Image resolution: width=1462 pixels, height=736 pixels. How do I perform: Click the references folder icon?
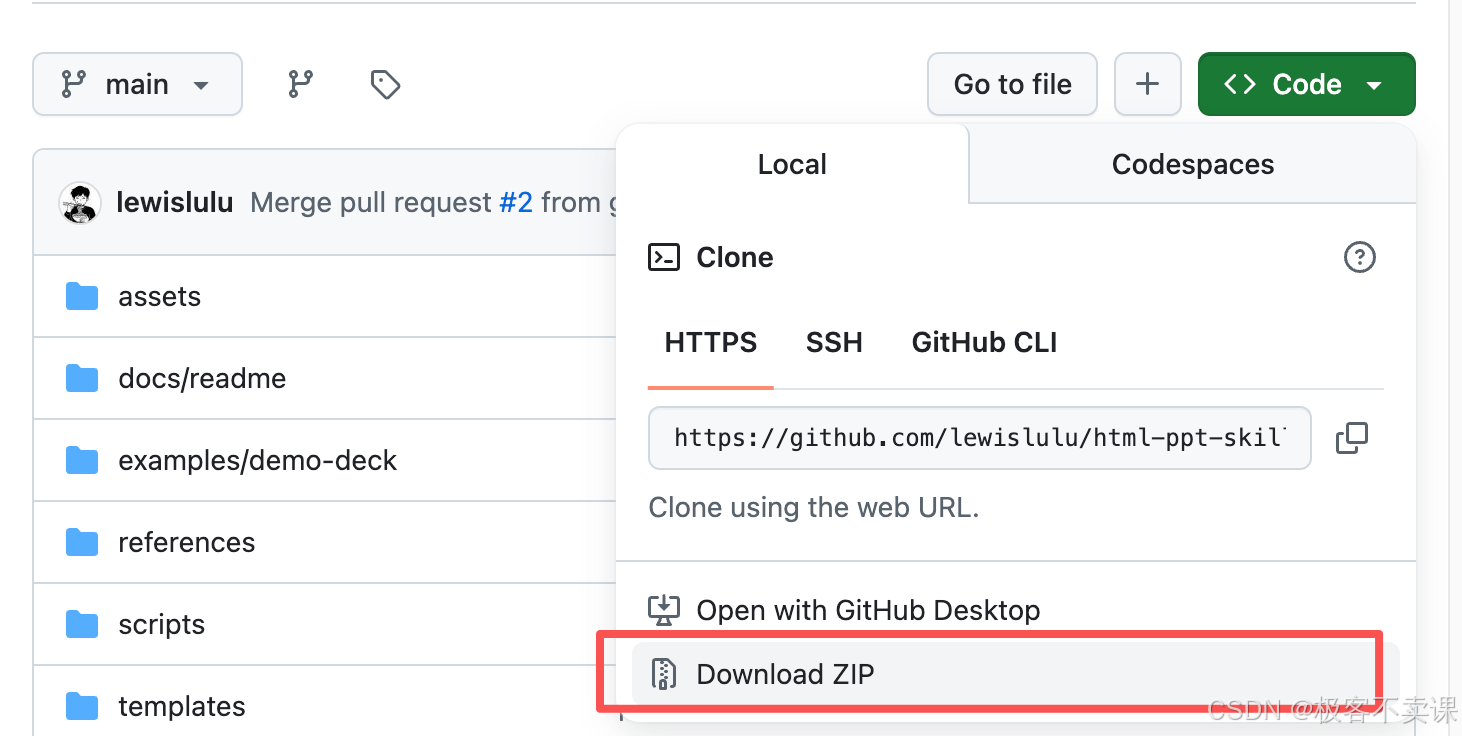pos(82,543)
